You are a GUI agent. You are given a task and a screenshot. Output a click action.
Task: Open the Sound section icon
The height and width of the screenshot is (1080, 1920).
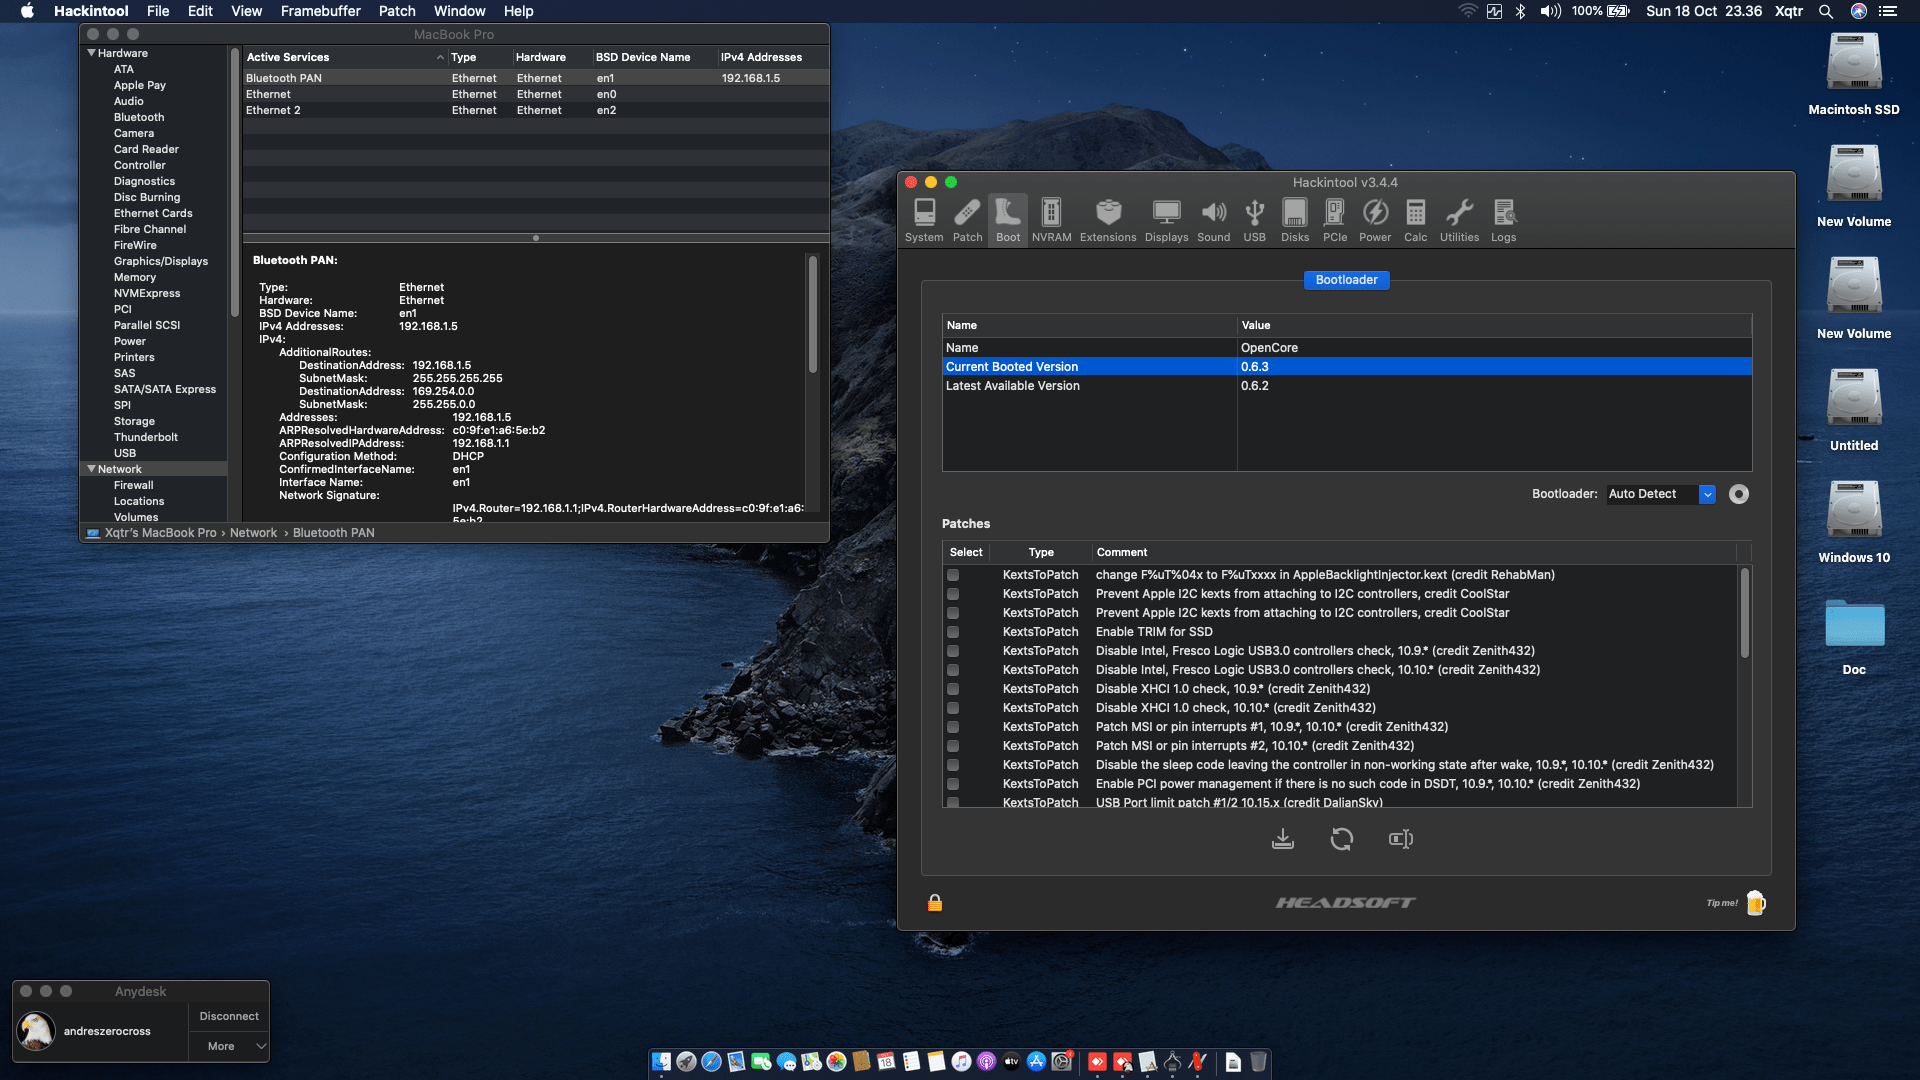pyautogui.click(x=1214, y=220)
